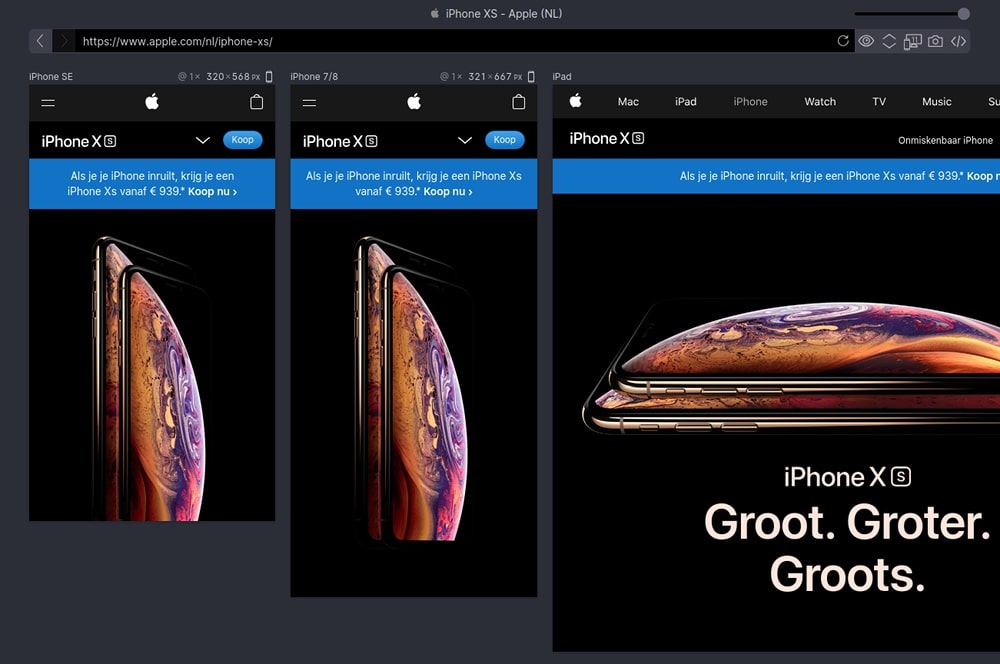Open the iPhone menu item in iPad view
This screenshot has width=1000, height=664.
(x=750, y=101)
